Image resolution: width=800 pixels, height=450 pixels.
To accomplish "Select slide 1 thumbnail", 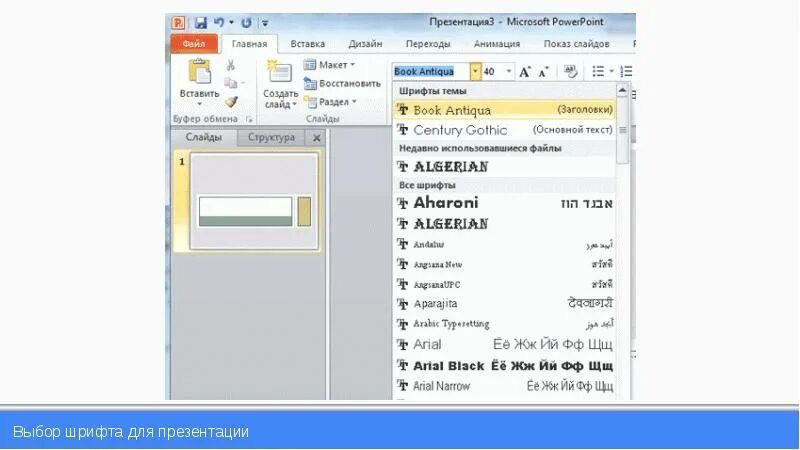I will [254, 202].
